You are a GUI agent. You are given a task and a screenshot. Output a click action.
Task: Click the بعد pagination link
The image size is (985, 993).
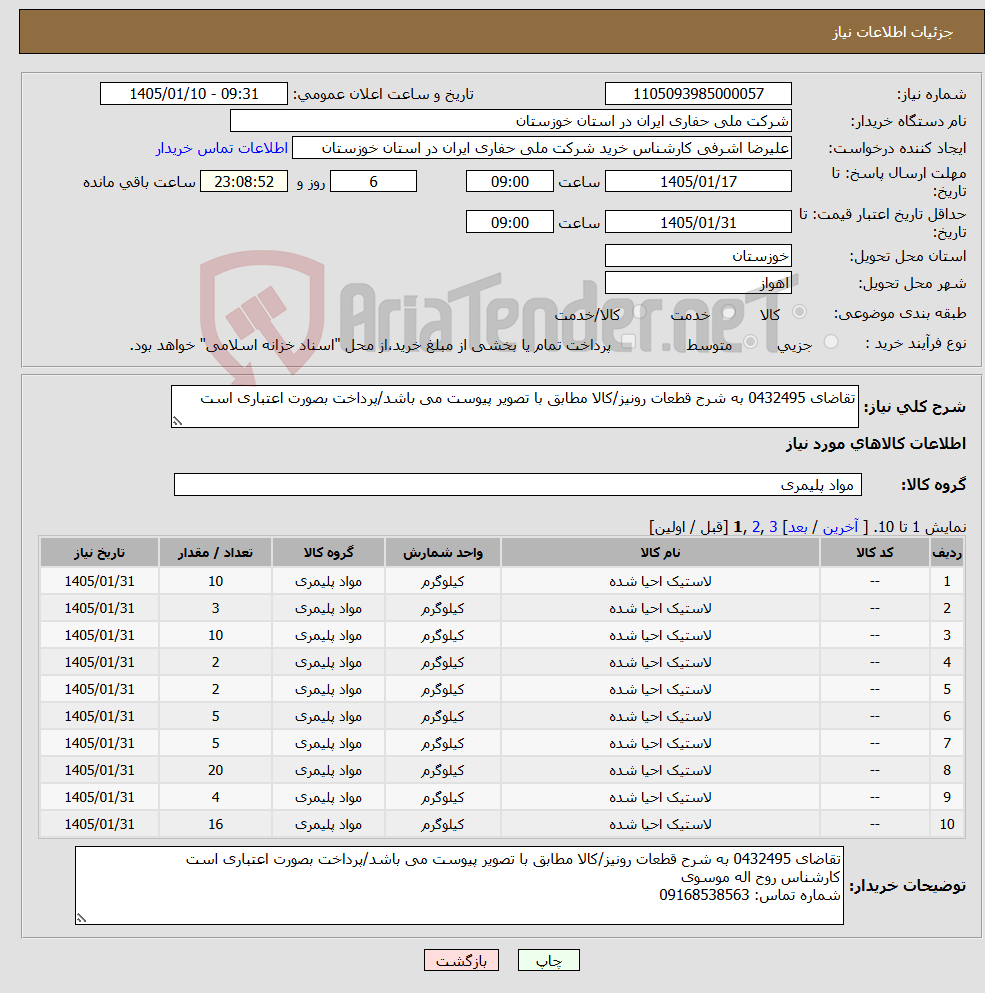(x=798, y=527)
